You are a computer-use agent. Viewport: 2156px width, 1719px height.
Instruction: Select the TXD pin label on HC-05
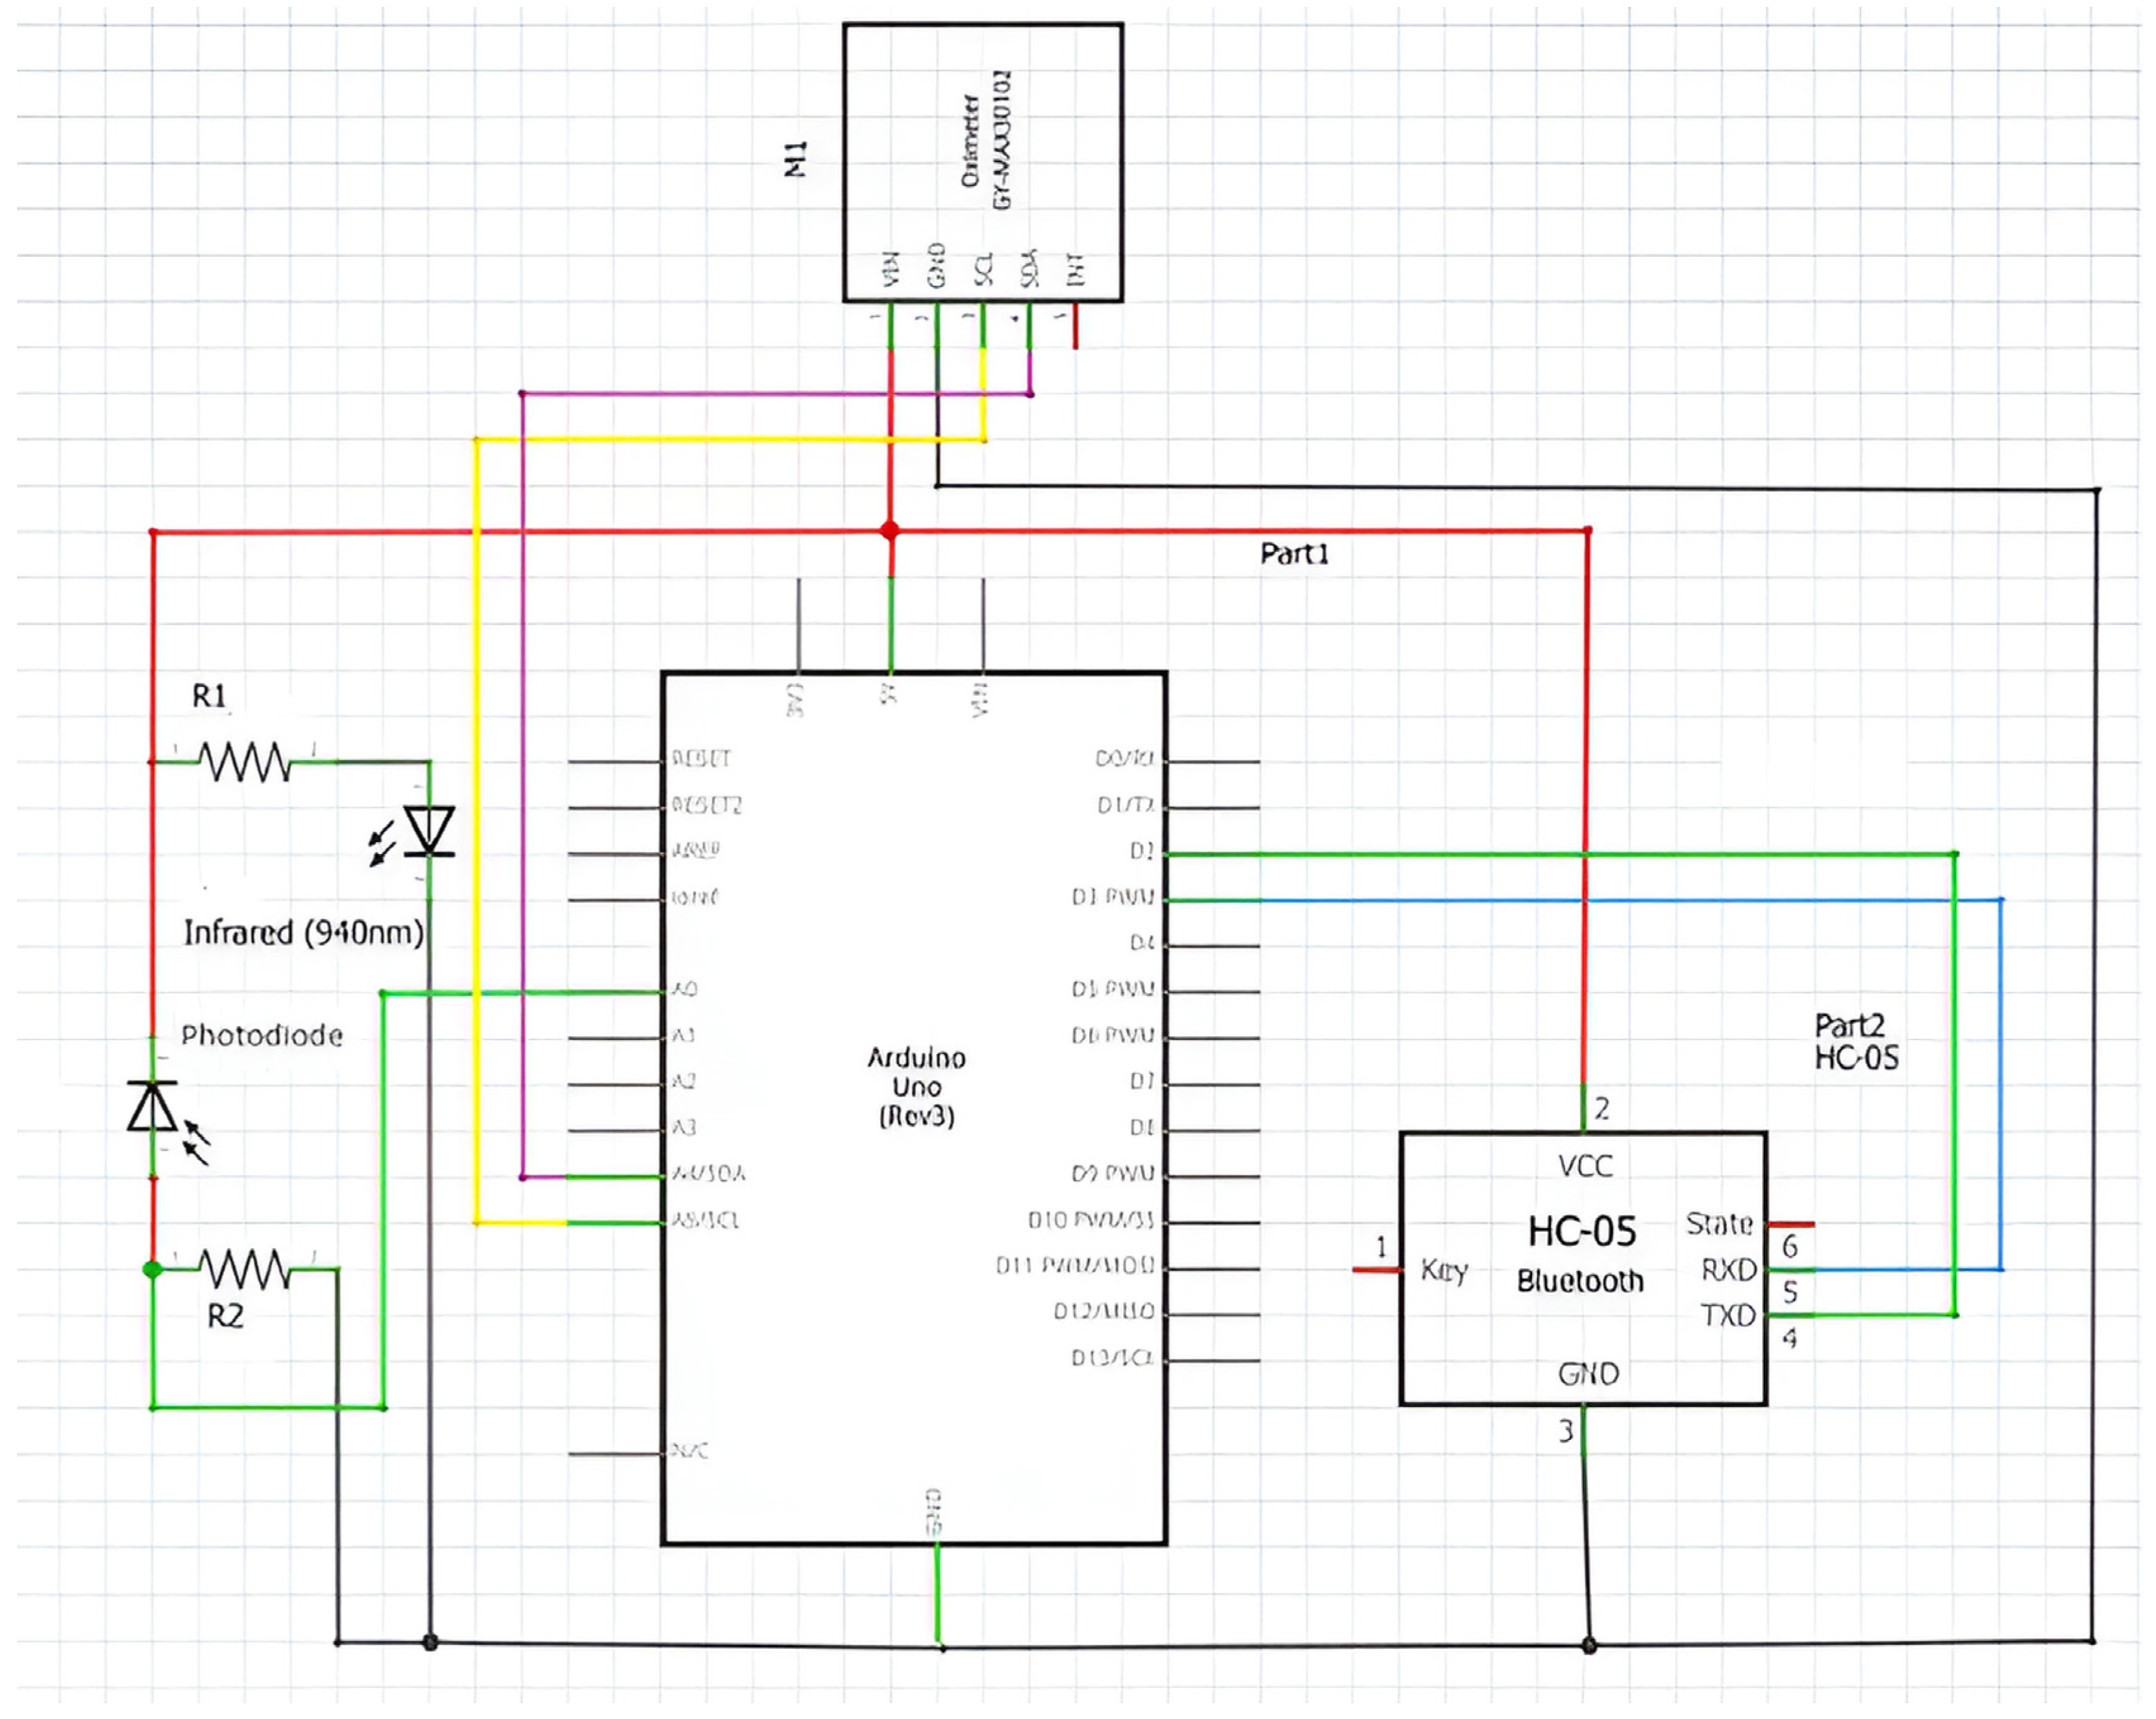pyautogui.click(x=1729, y=1315)
